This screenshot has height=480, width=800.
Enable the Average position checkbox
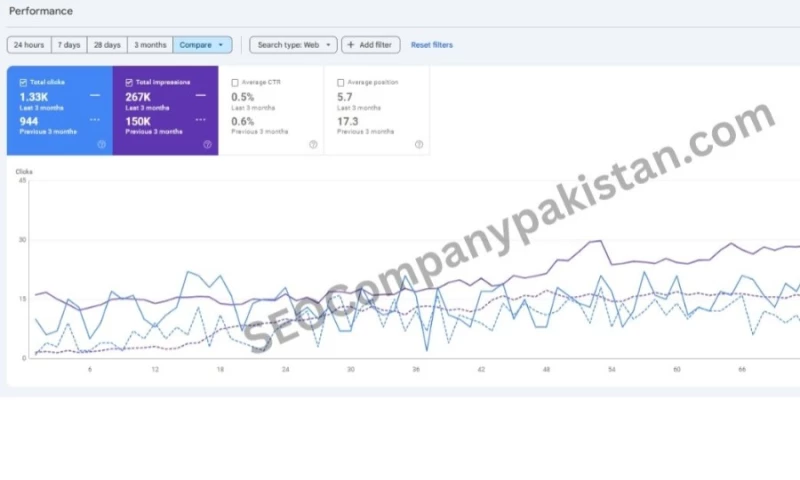coord(341,82)
